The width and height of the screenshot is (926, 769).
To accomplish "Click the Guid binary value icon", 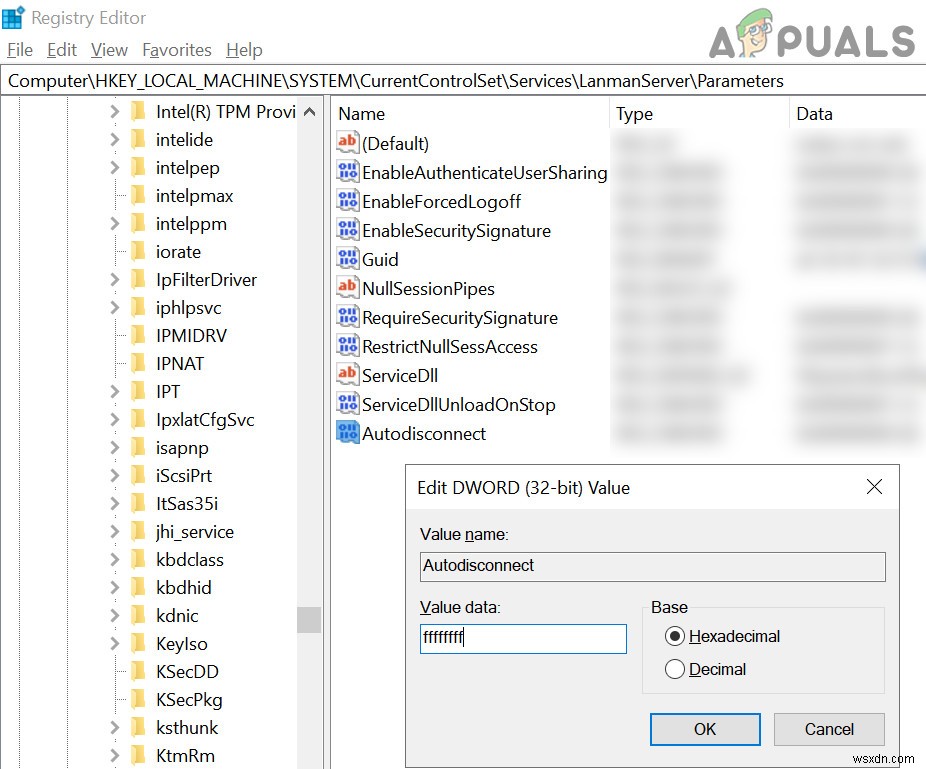I will click(x=347, y=259).
